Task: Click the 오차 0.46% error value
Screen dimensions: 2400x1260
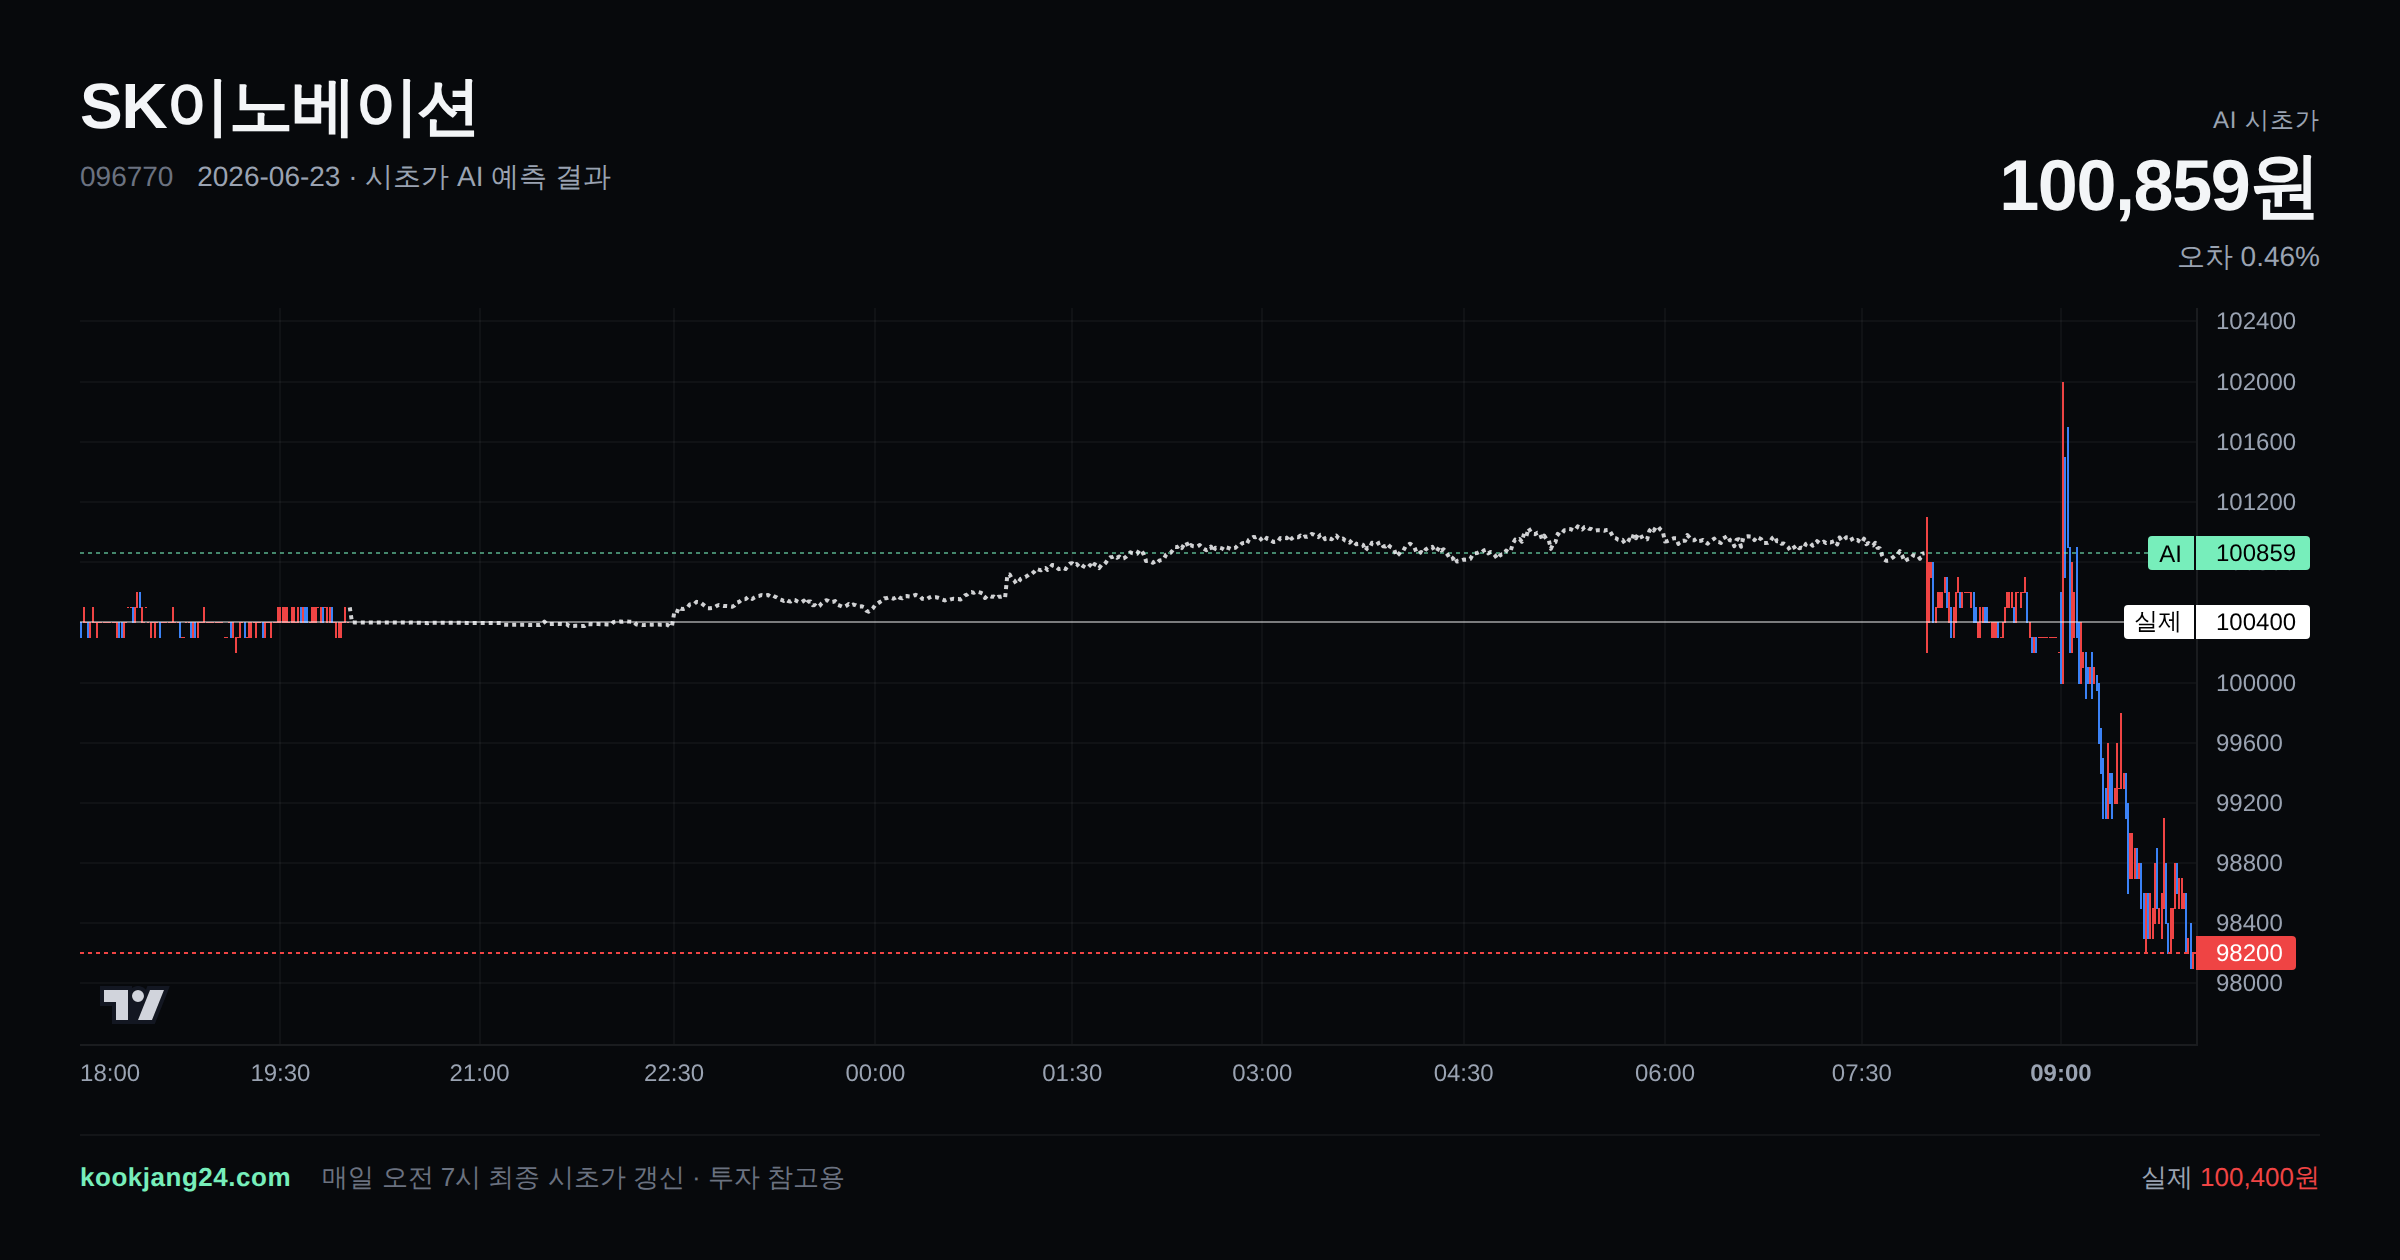Action: click(2249, 257)
